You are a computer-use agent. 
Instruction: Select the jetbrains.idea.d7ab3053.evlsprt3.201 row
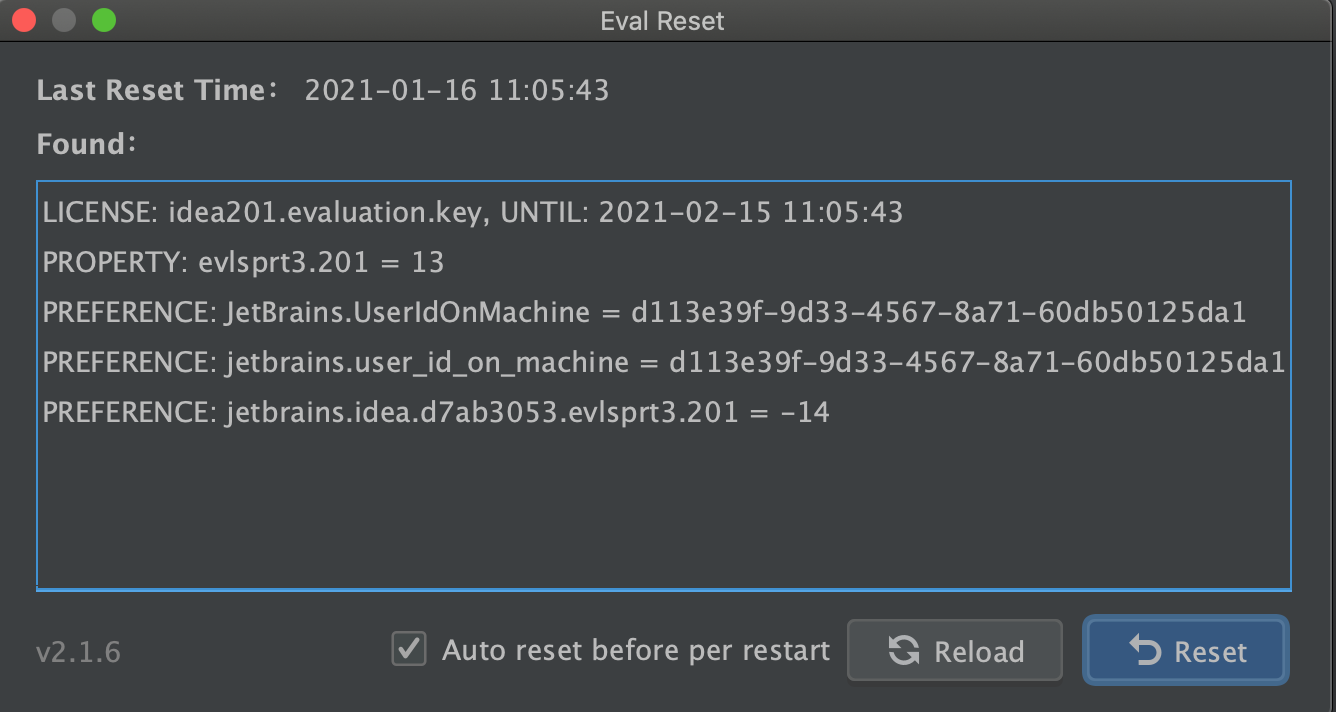pos(436,412)
